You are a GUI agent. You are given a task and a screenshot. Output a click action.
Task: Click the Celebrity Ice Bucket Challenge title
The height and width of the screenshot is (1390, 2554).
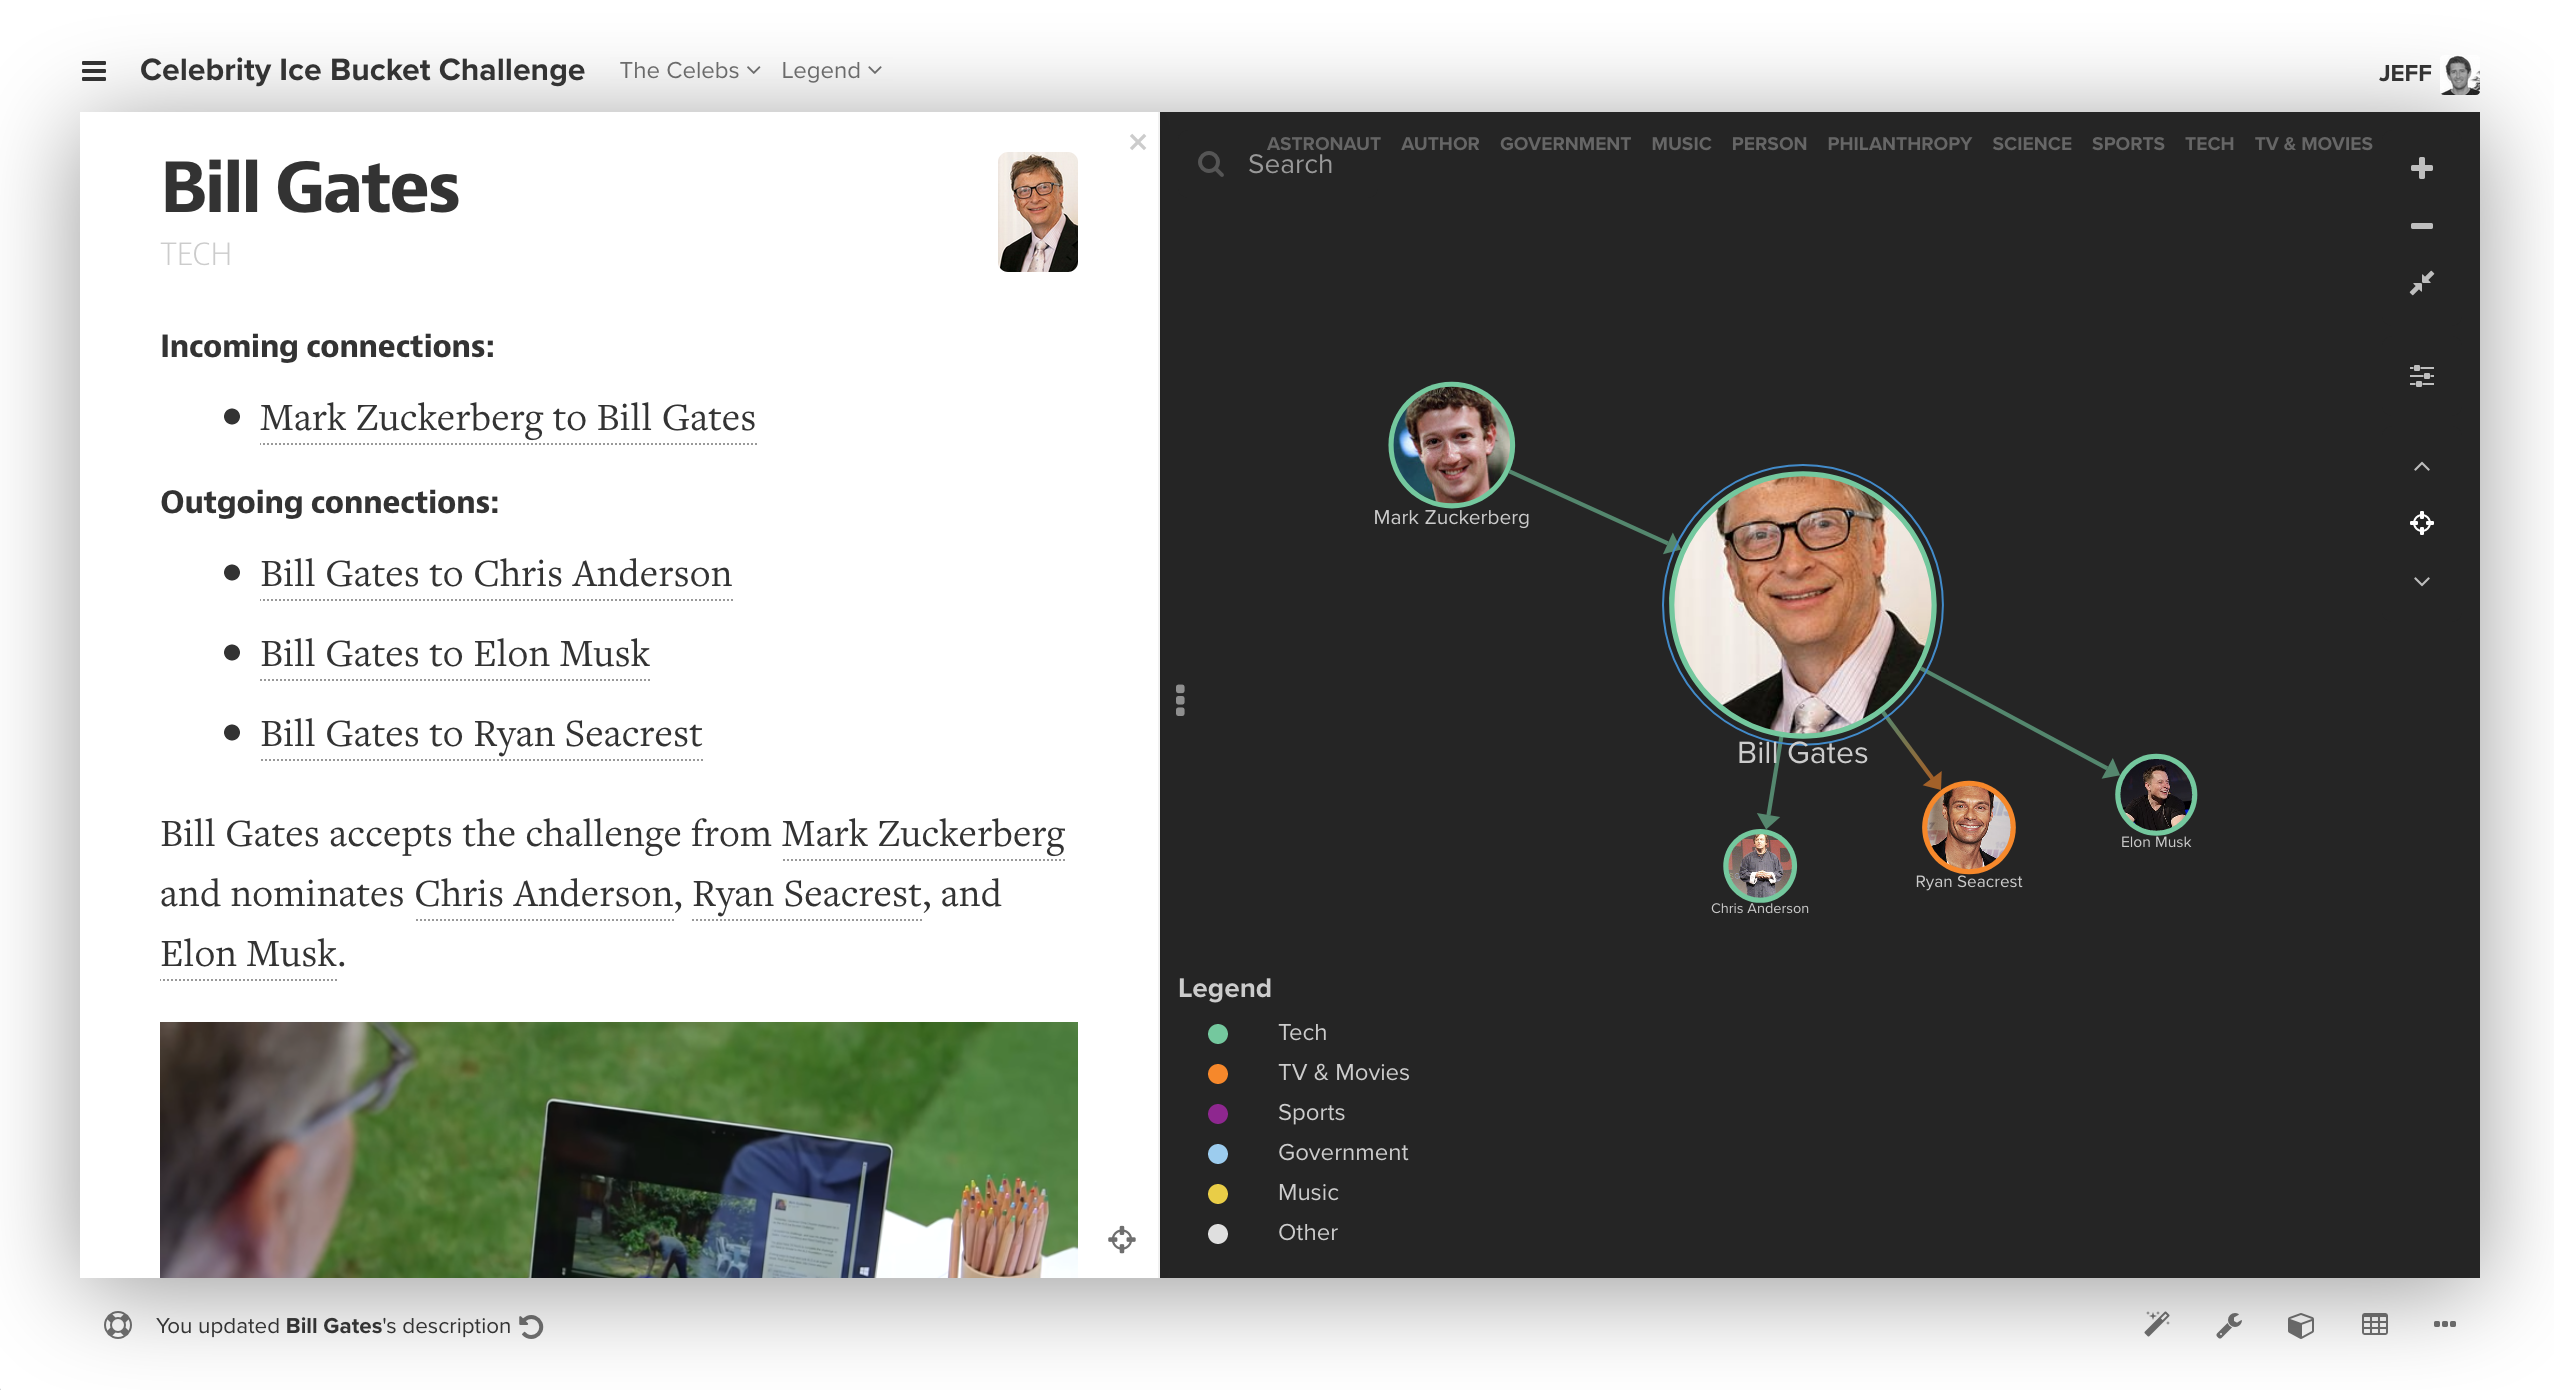pos(362,70)
